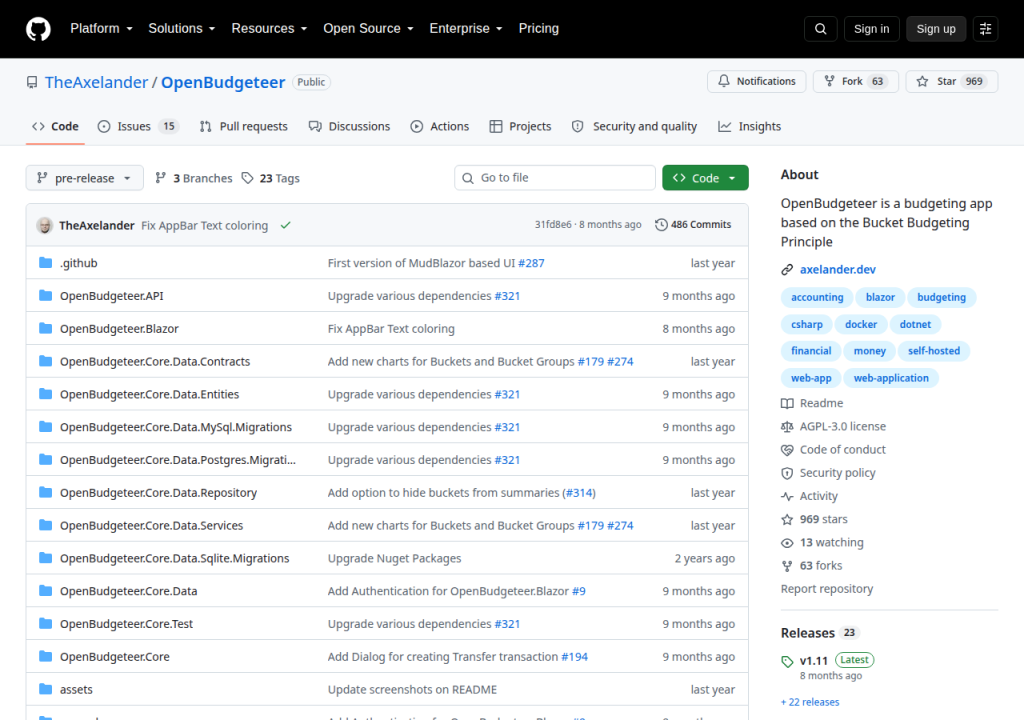Click the fork icon beside 63 forks

787,566
